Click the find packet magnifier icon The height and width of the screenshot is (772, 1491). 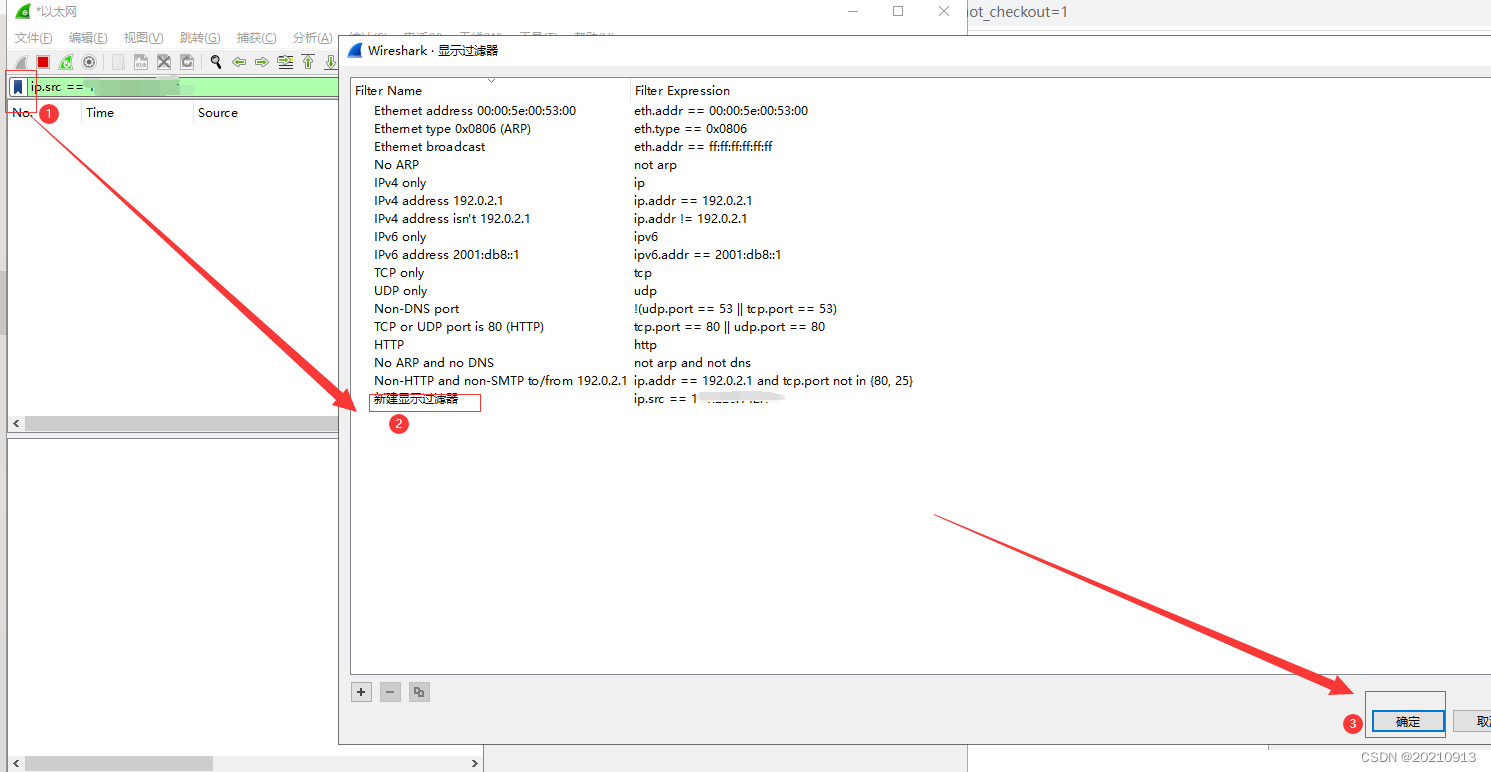click(x=215, y=62)
